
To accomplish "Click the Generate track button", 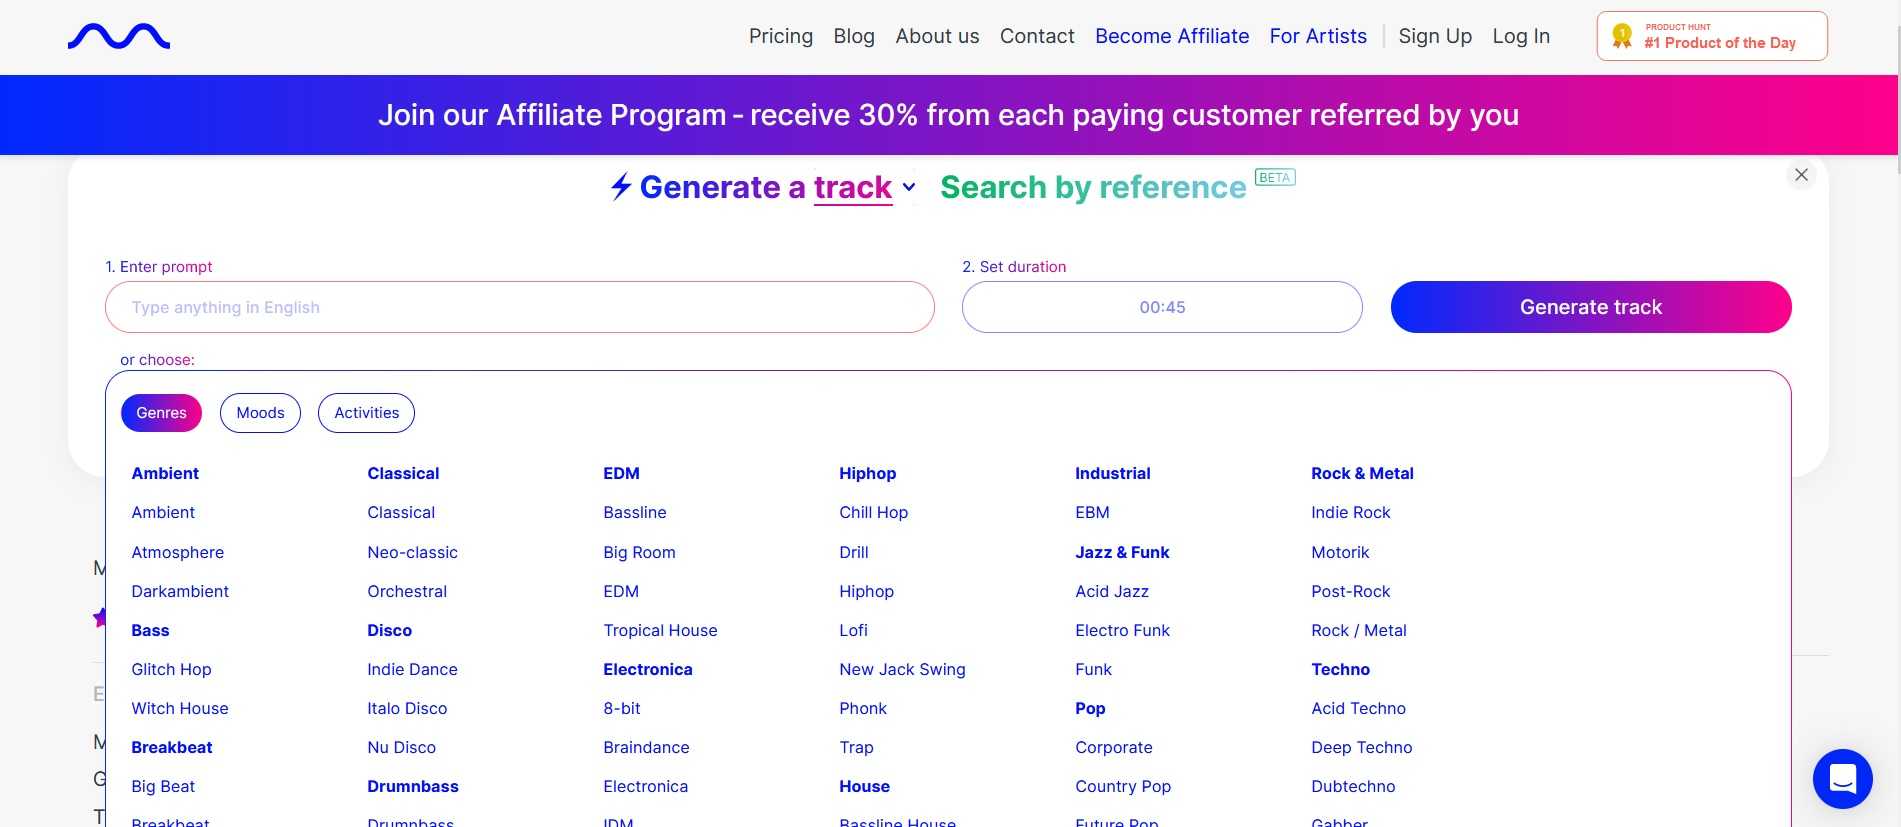I will coord(1591,307).
